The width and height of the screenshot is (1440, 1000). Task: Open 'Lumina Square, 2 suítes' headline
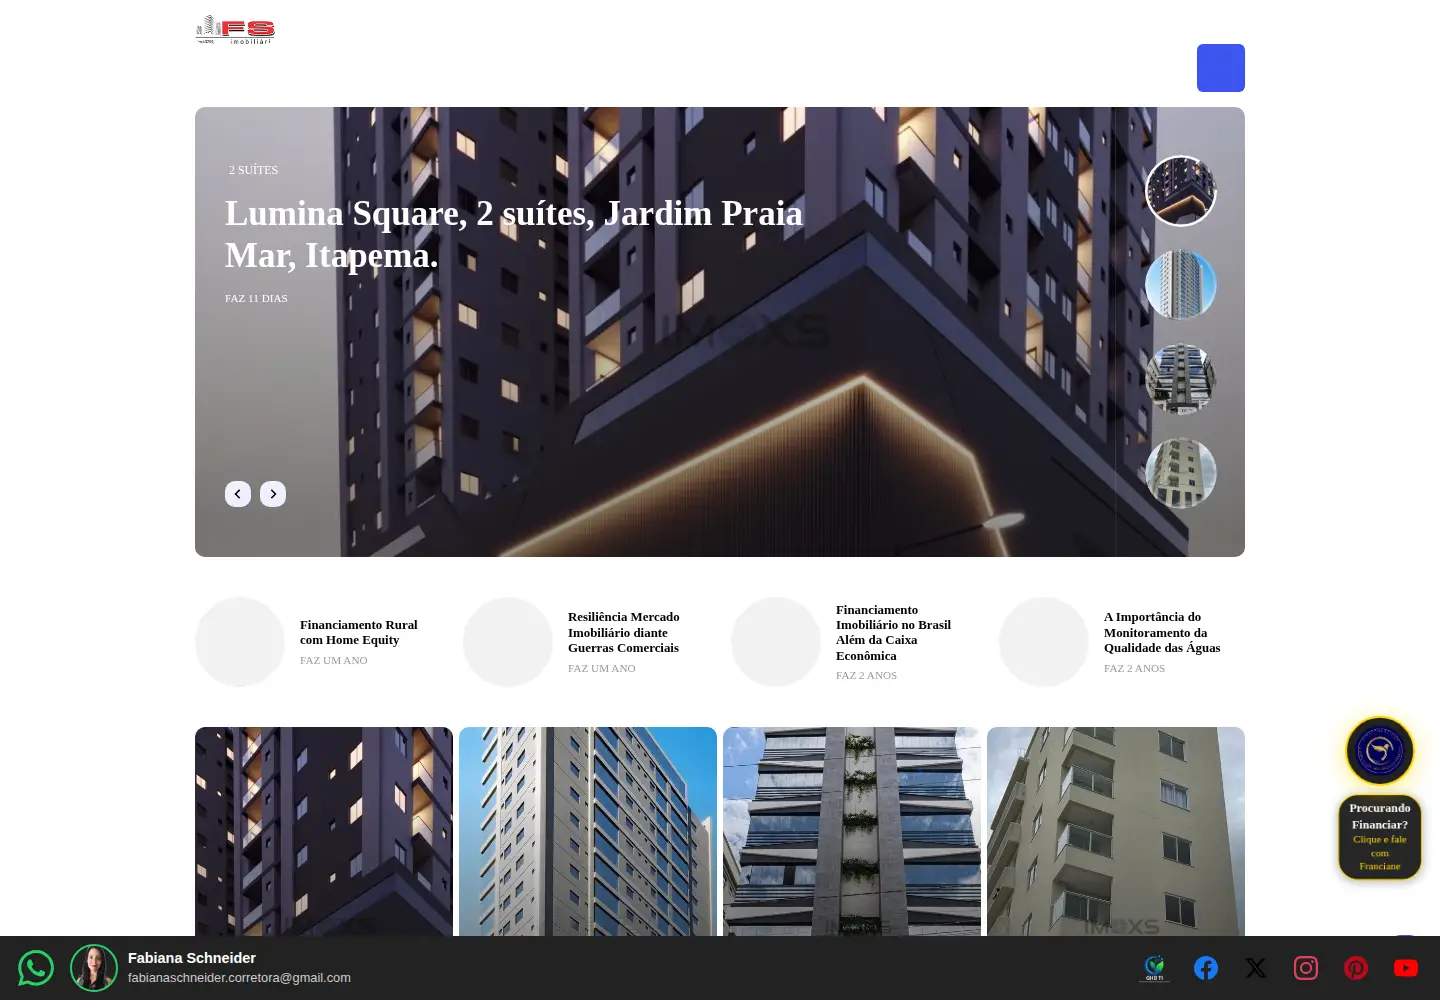pyautogui.click(x=514, y=234)
